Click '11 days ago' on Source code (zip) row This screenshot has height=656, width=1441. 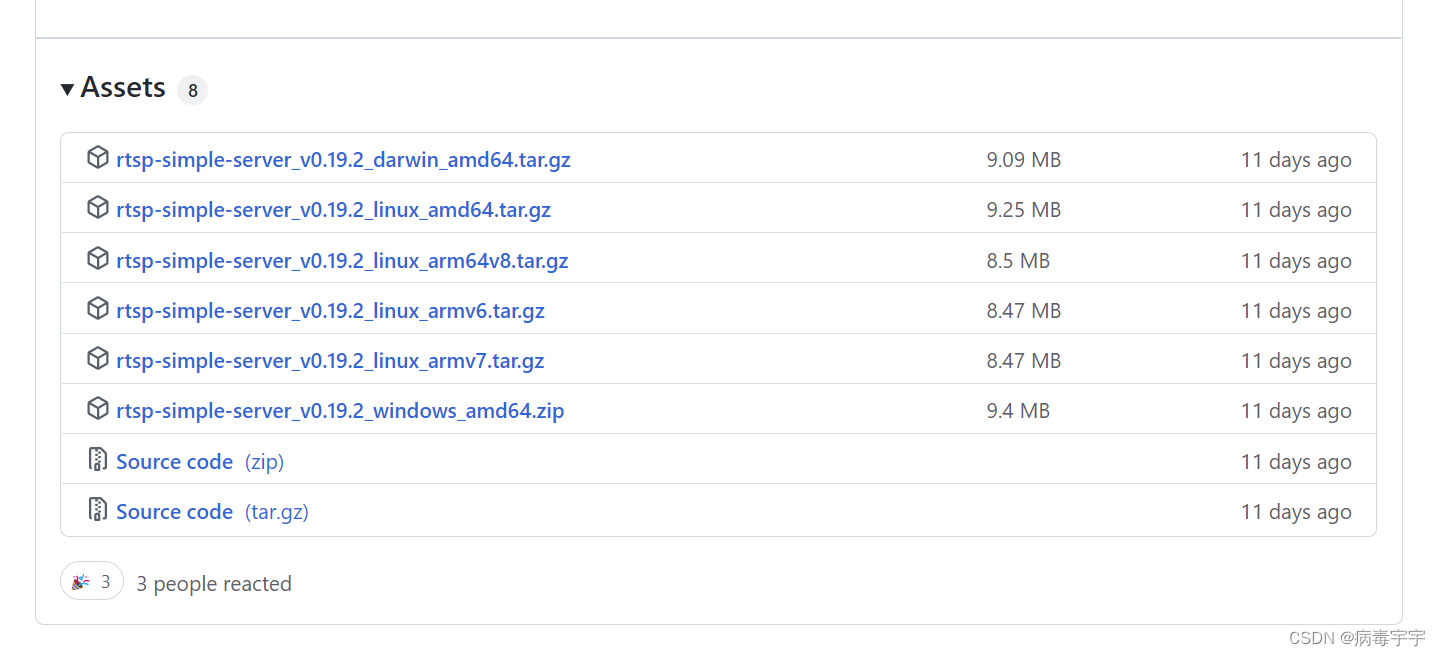[1296, 462]
